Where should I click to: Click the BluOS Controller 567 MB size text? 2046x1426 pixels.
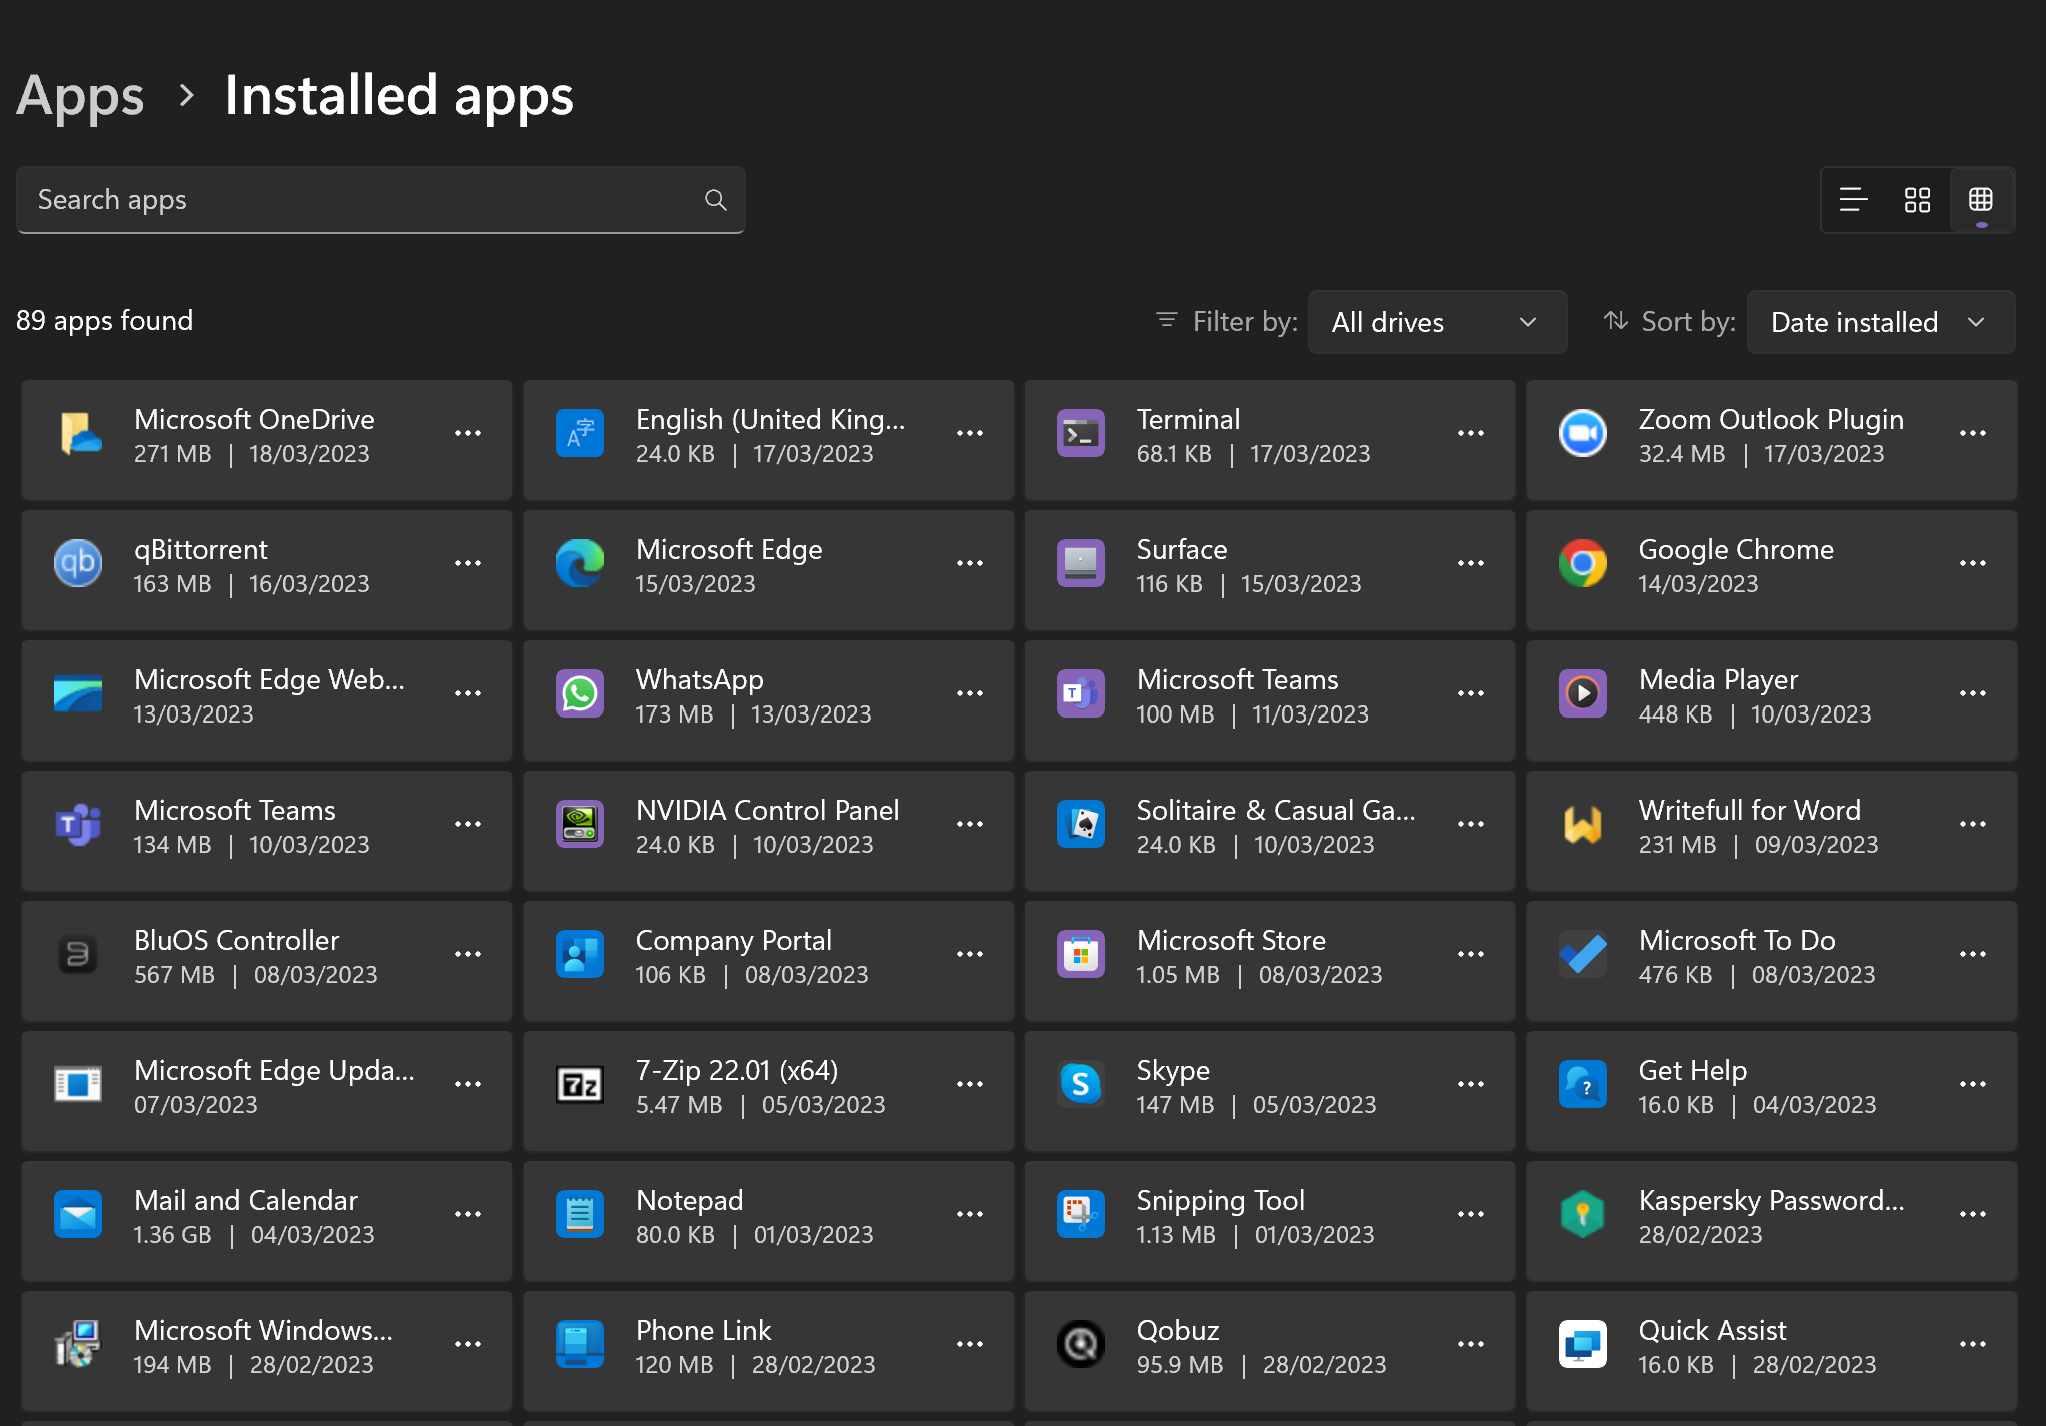174,975
